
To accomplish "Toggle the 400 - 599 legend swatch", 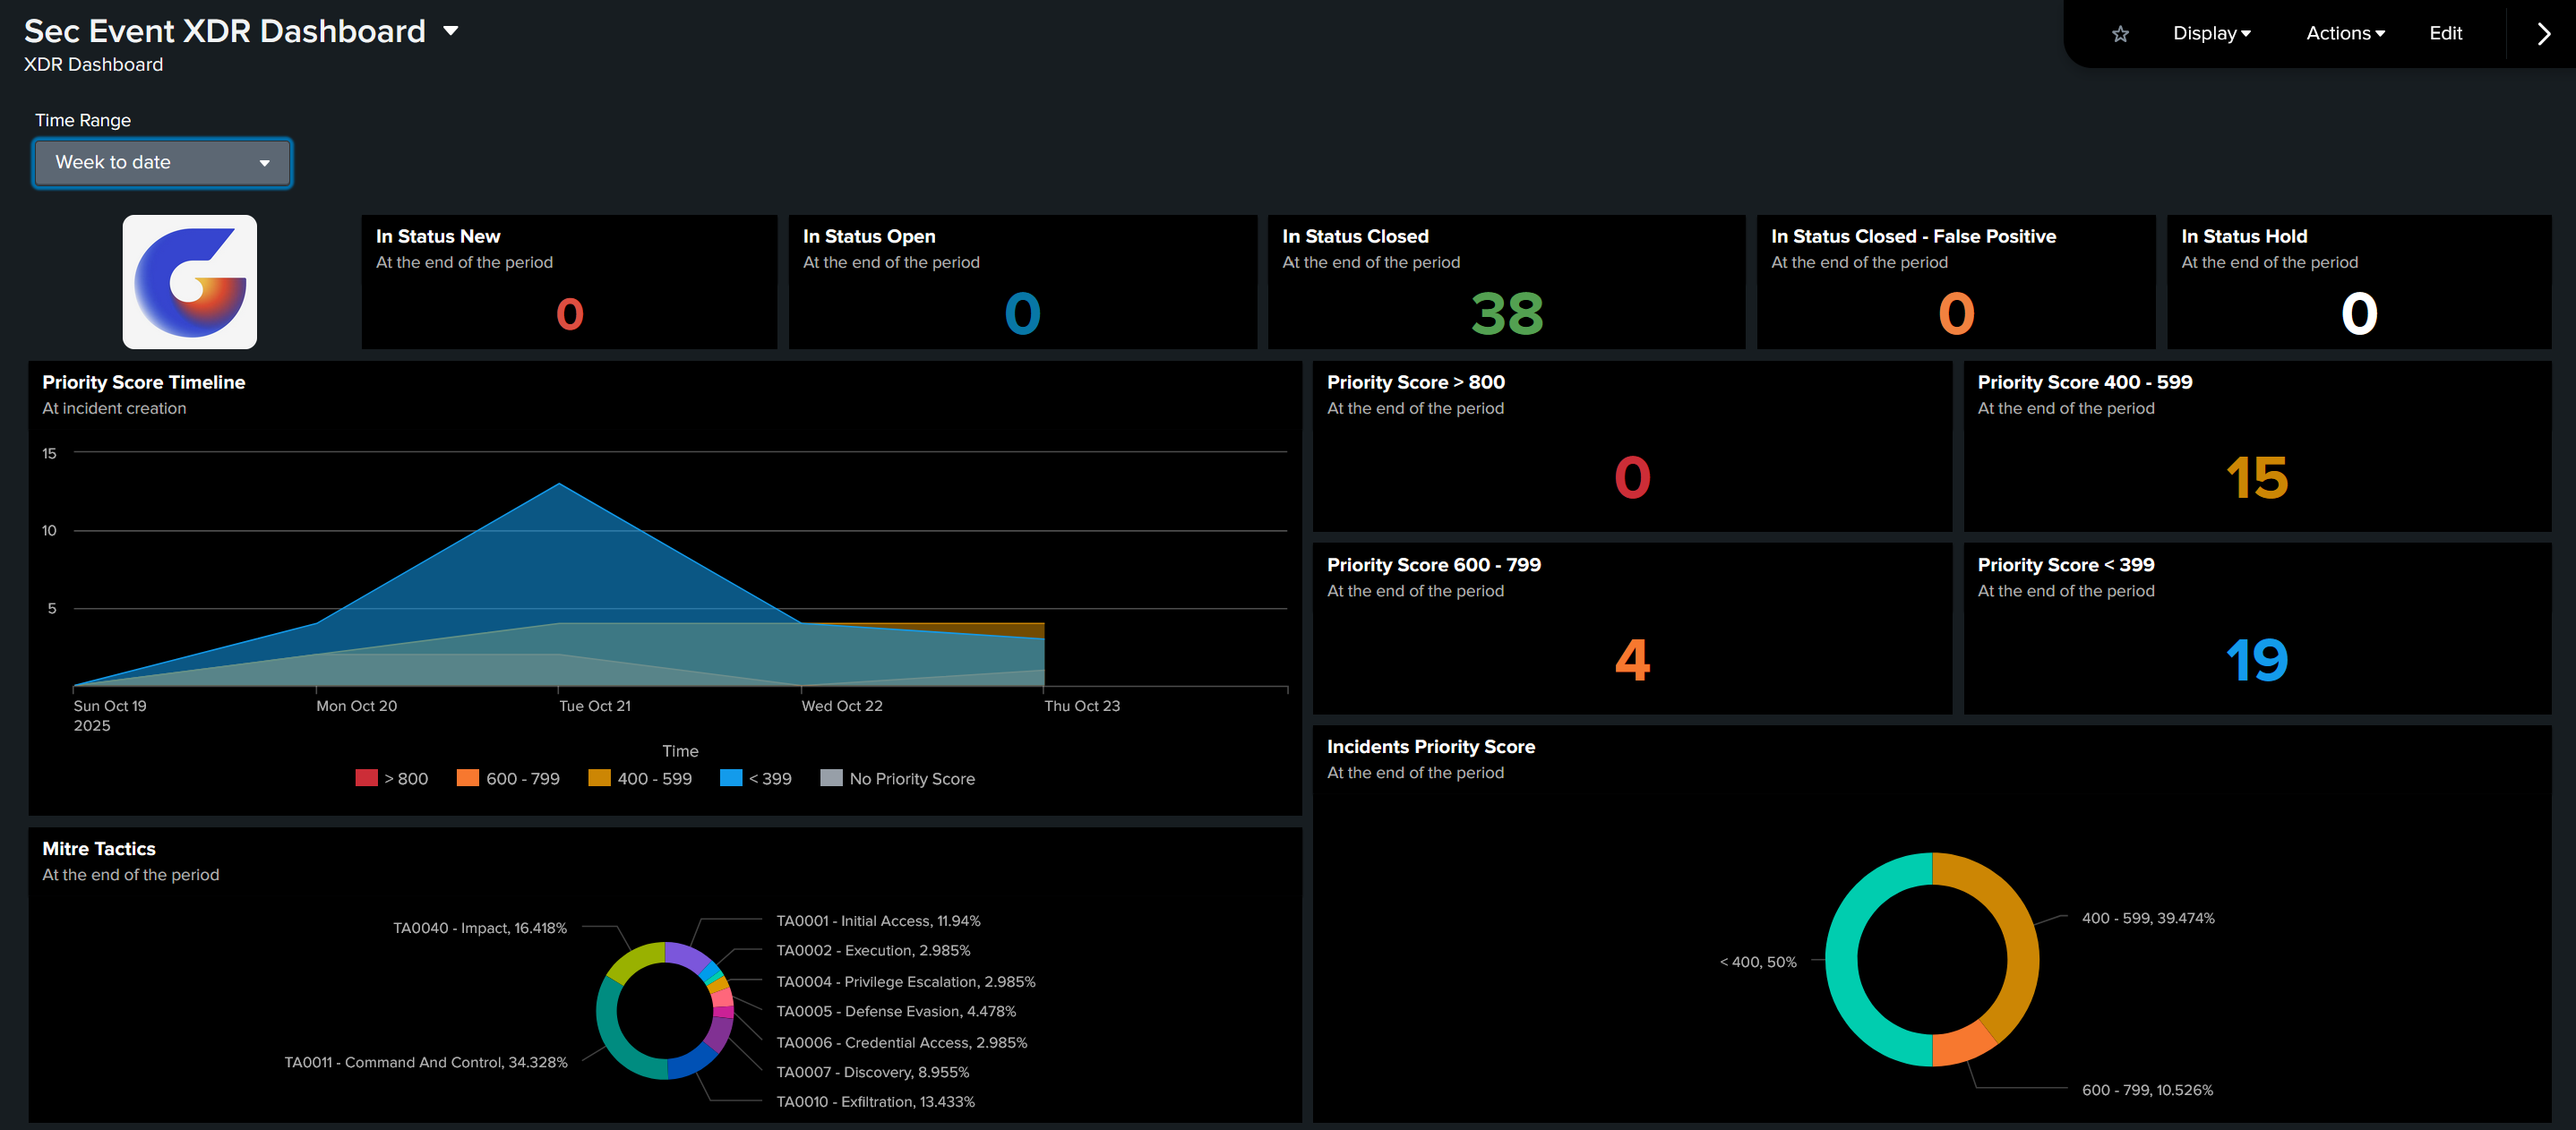I will (599, 778).
